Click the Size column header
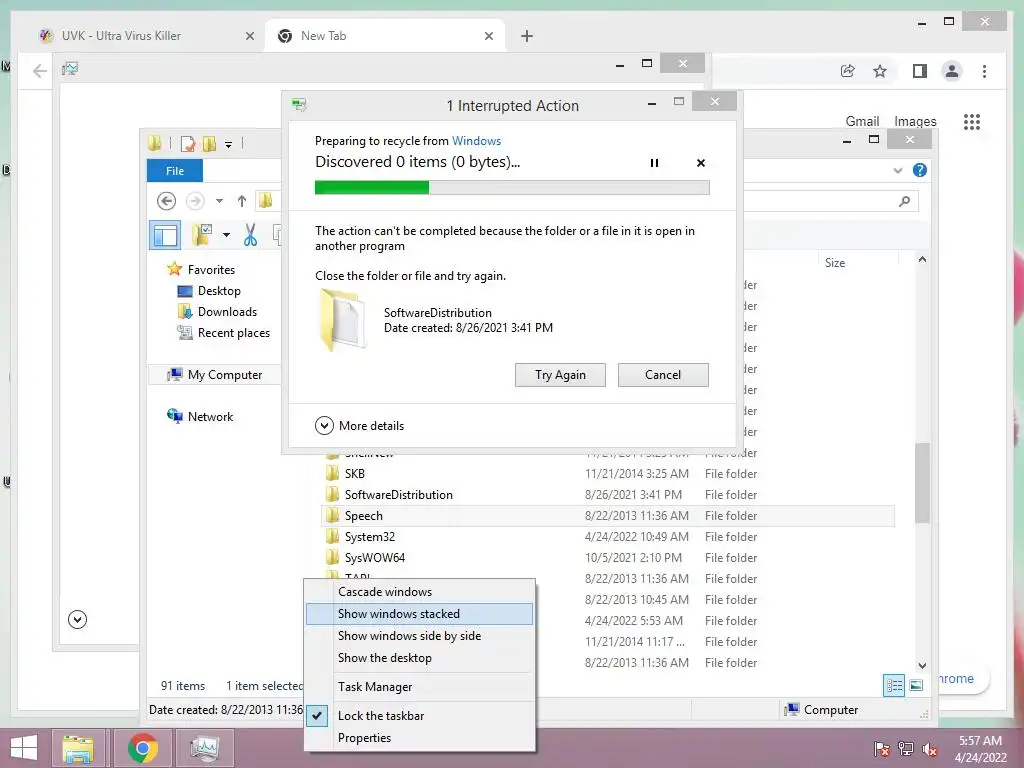Viewport: 1024px width, 768px height. 858,263
